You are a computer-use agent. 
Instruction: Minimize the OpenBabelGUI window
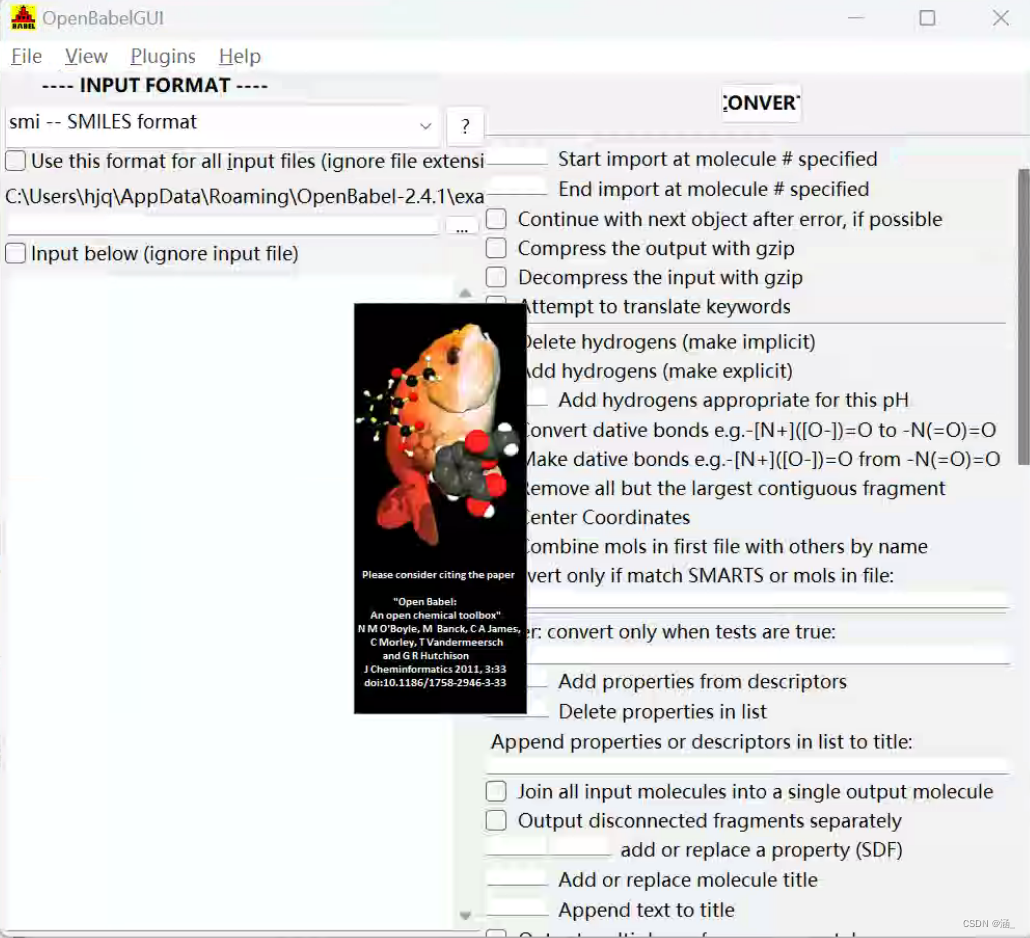tap(856, 18)
